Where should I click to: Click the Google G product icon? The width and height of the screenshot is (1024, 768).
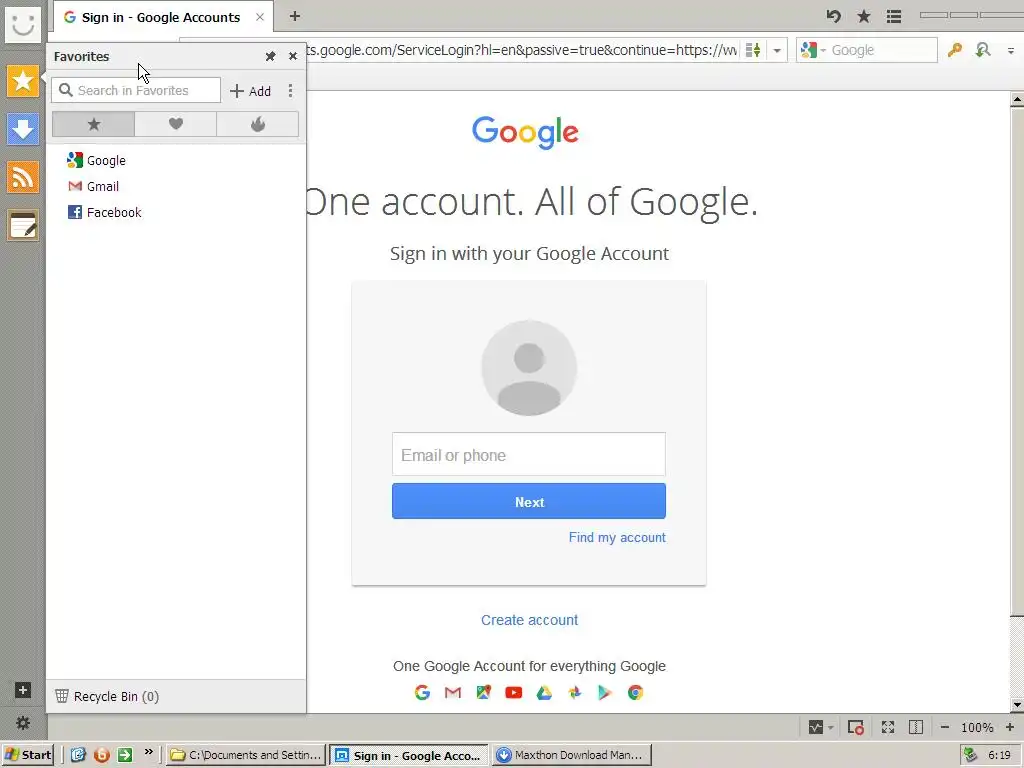pos(423,692)
